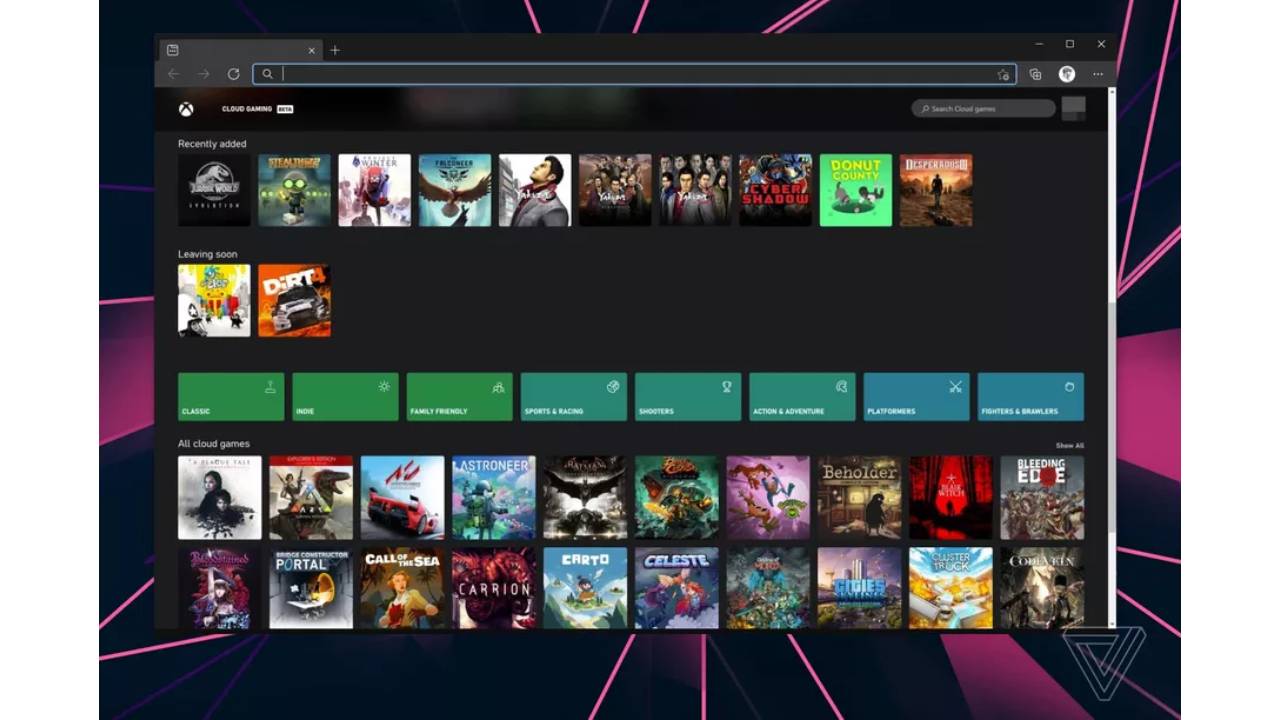This screenshot has width=1280, height=720.
Task: Open the Fighters & Brawlers category tile
Action: (1031, 397)
